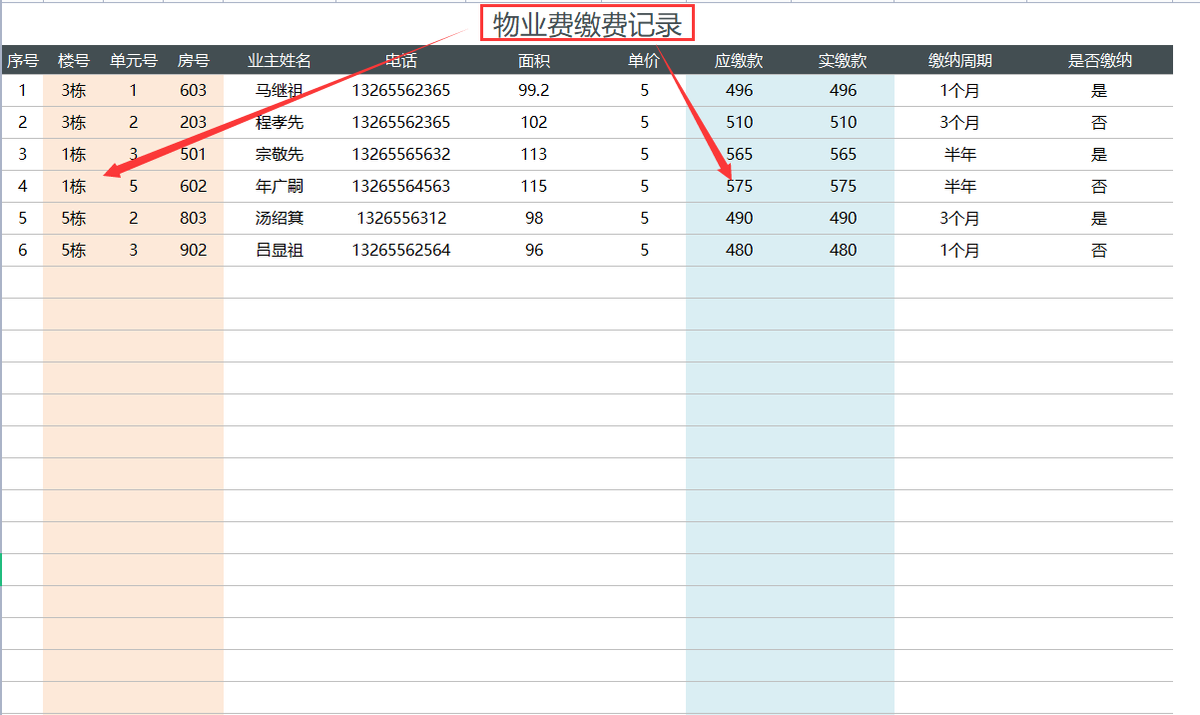Image resolution: width=1200 pixels, height=715 pixels.
Task: Click the 房号 column header
Action: [194, 60]
